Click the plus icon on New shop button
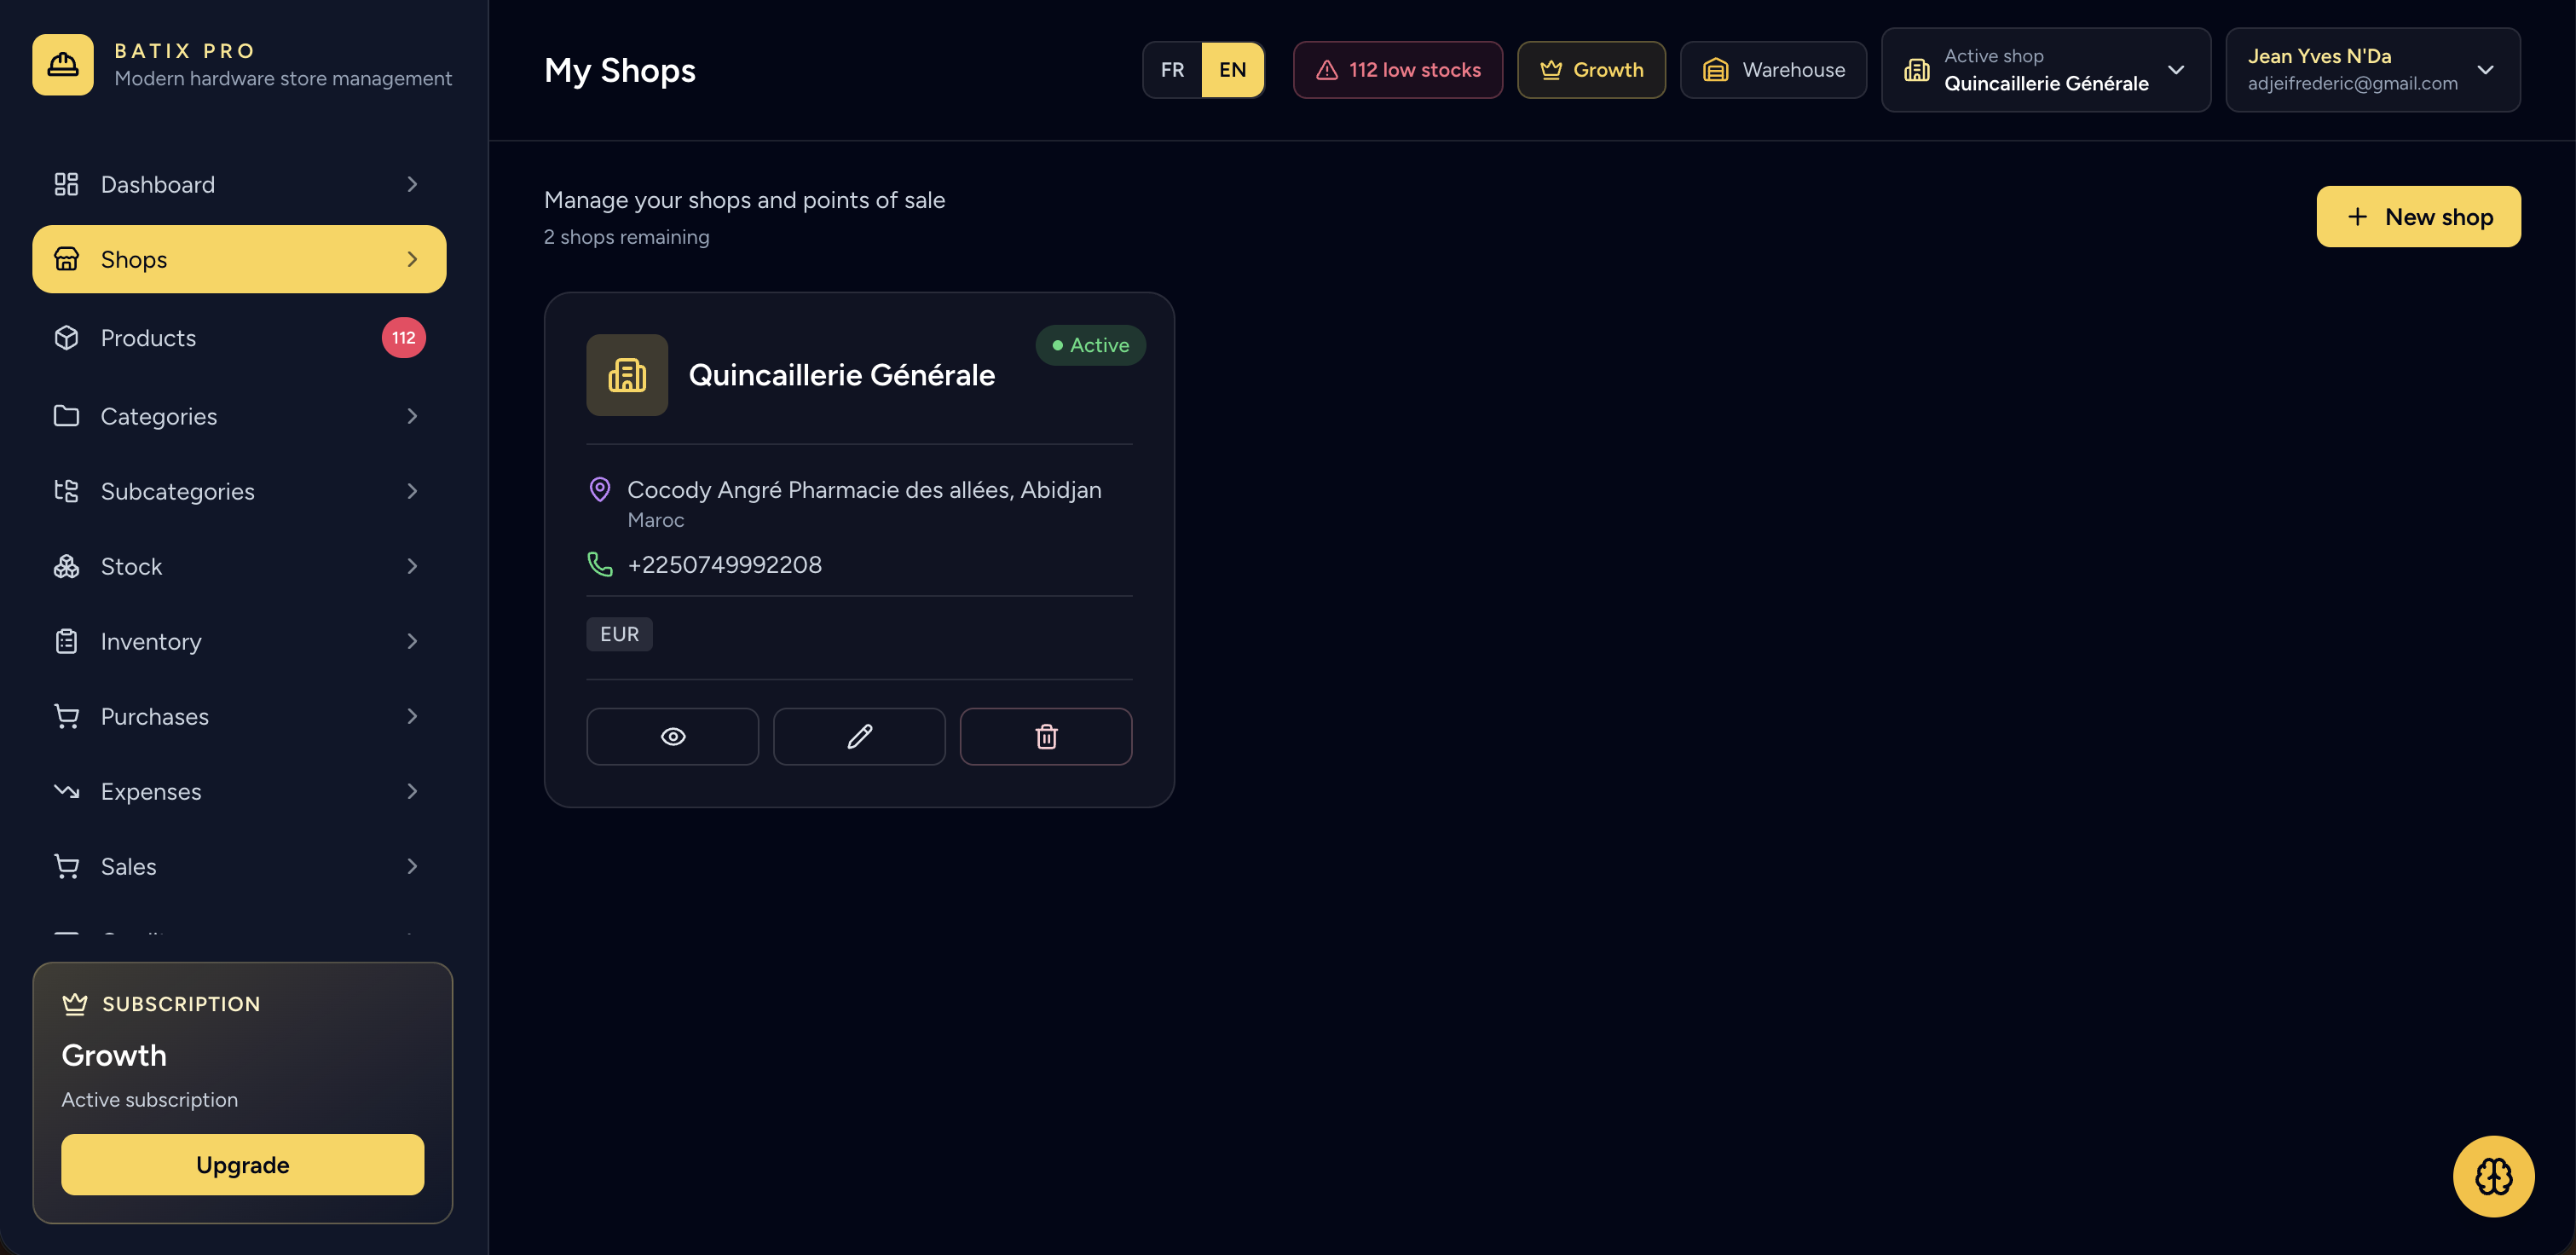 click(2357, 217)
